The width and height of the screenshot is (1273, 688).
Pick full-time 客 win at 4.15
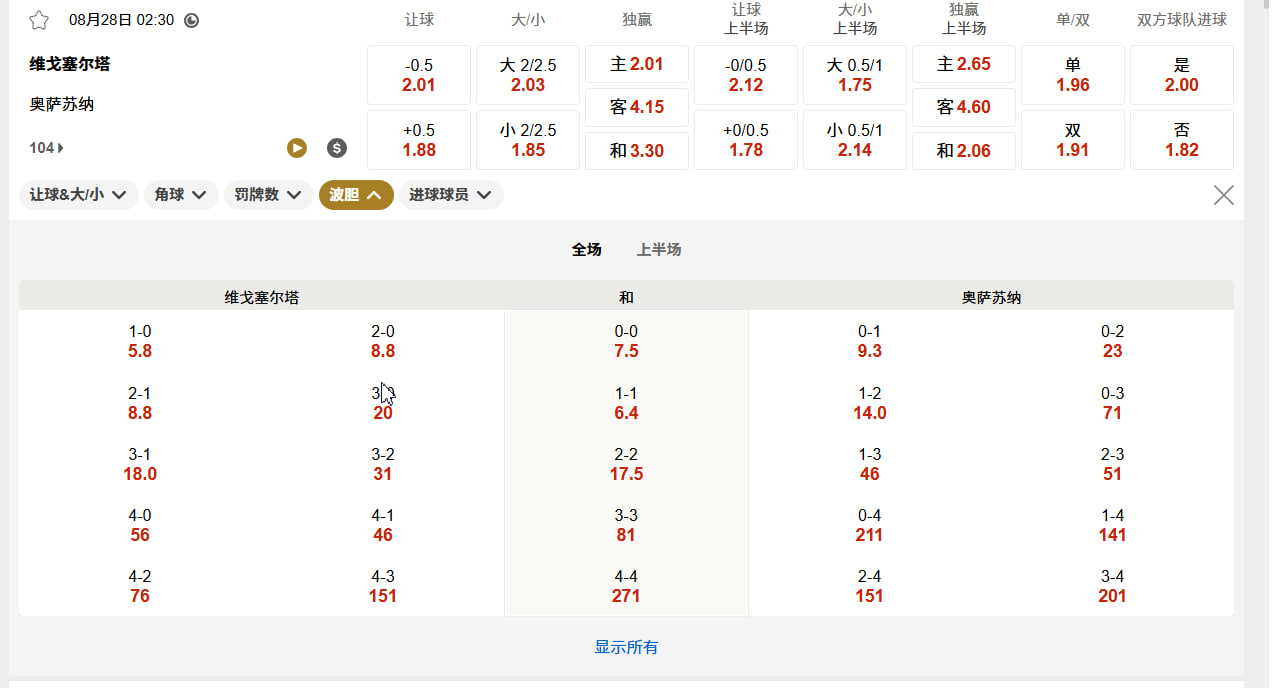coord(637,107)
